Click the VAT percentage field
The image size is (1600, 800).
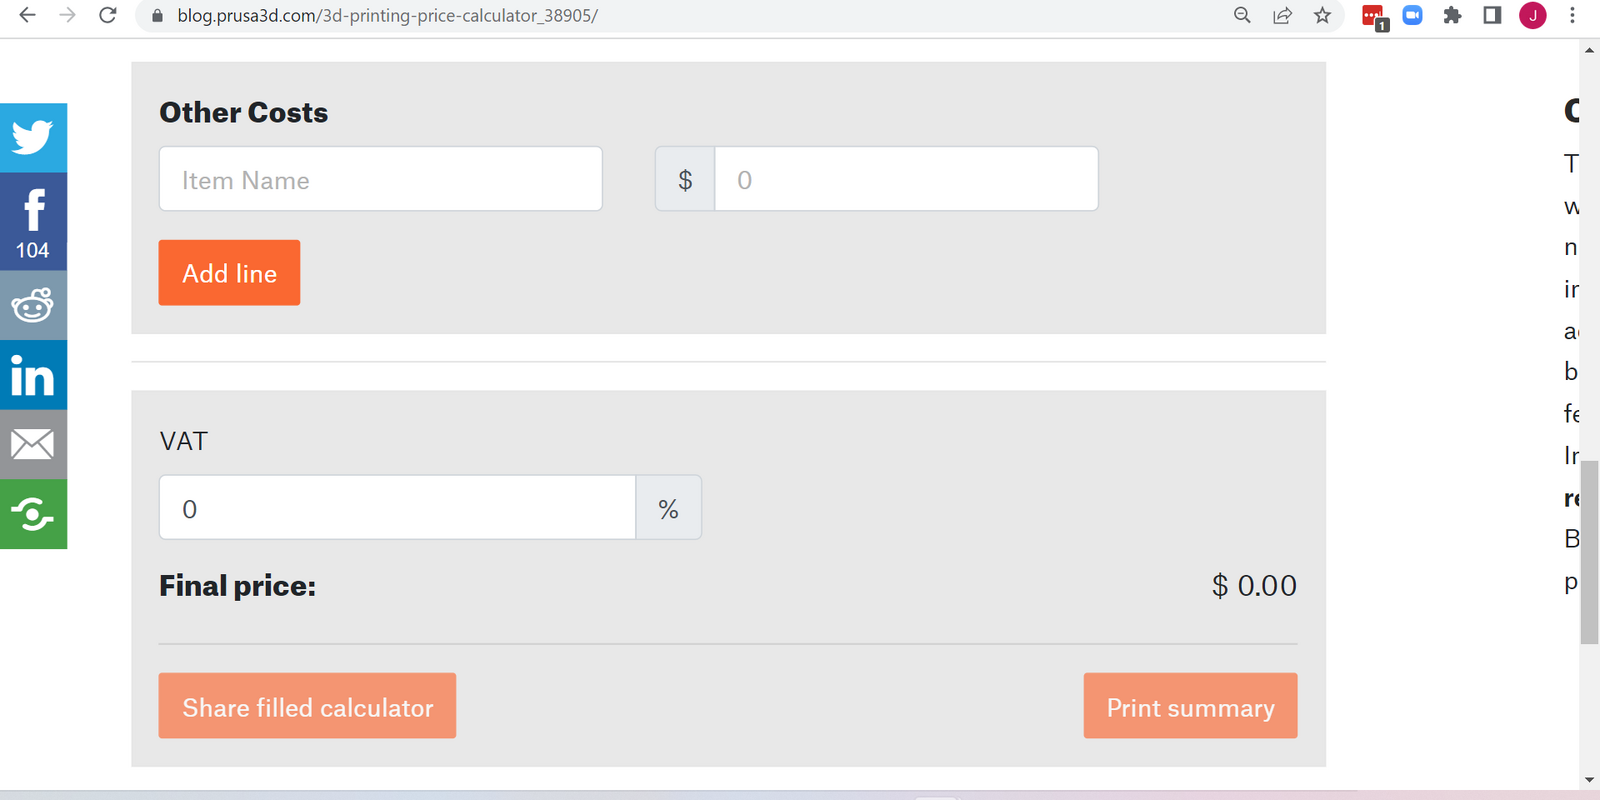pos(398,508)
